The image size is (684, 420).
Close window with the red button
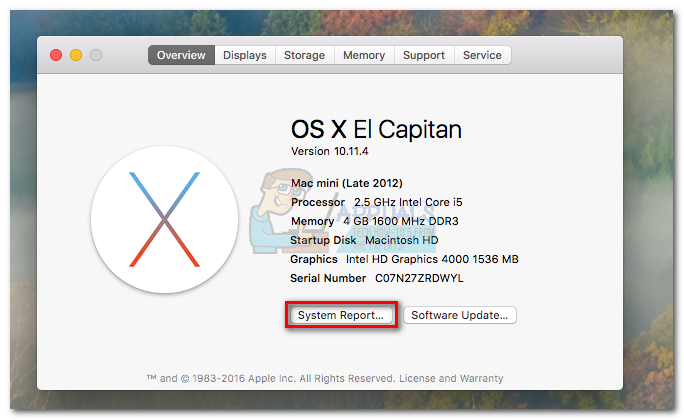(x=56, y=55)
